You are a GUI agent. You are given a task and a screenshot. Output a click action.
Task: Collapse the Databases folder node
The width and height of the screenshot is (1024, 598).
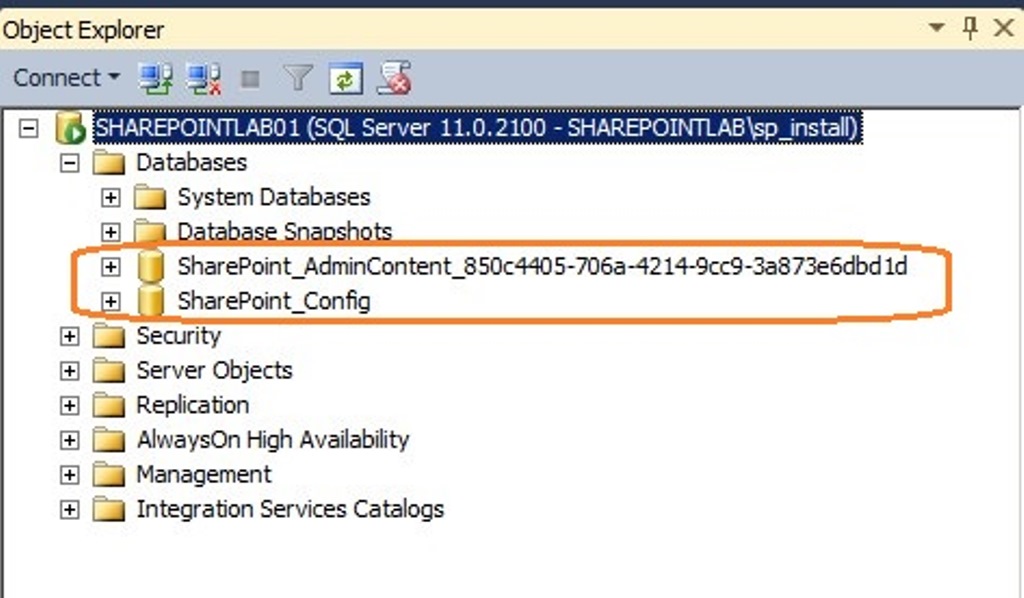pyautogui.click(x=69, y=163)
